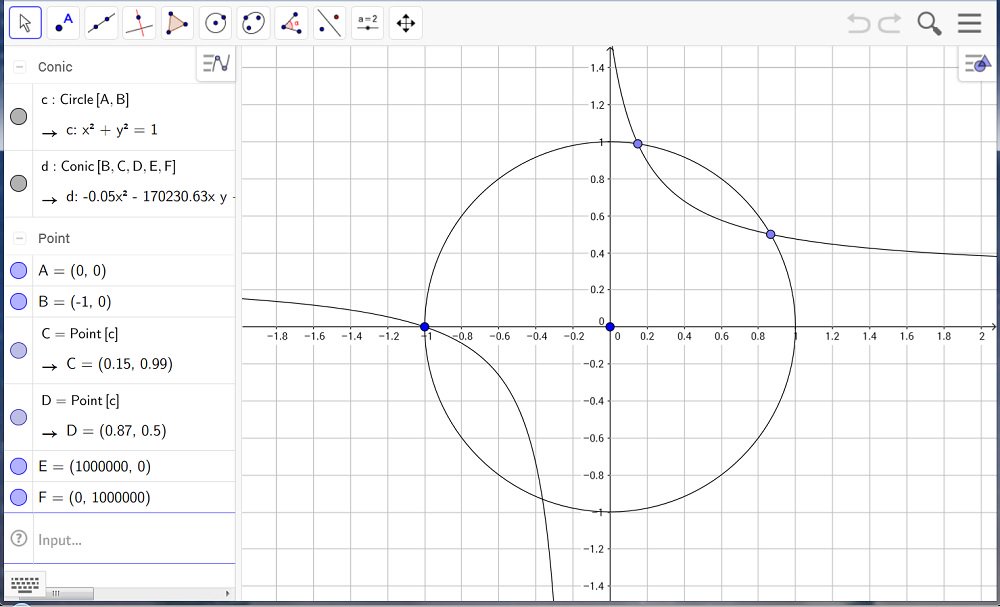This screenshot has width=1000, height=607.
Task: Select the Polygon tool
Action: (177, 24)
